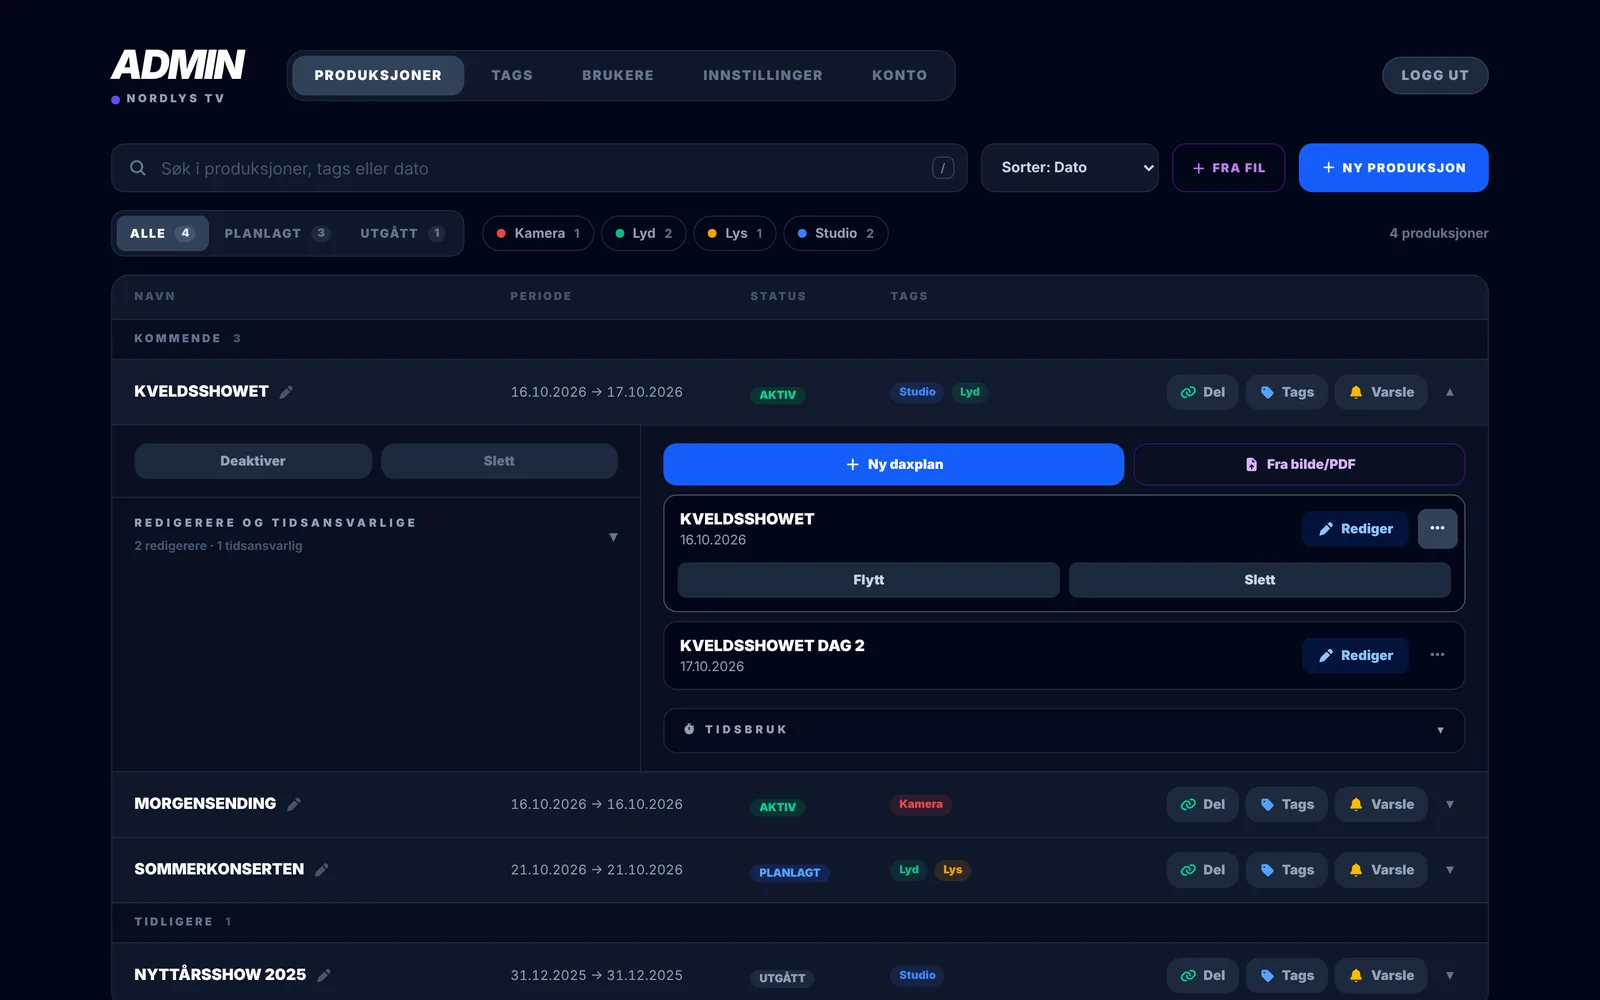Open the KONTO tab
Screen dimensions: 1600x1000
tap(899, 75)
